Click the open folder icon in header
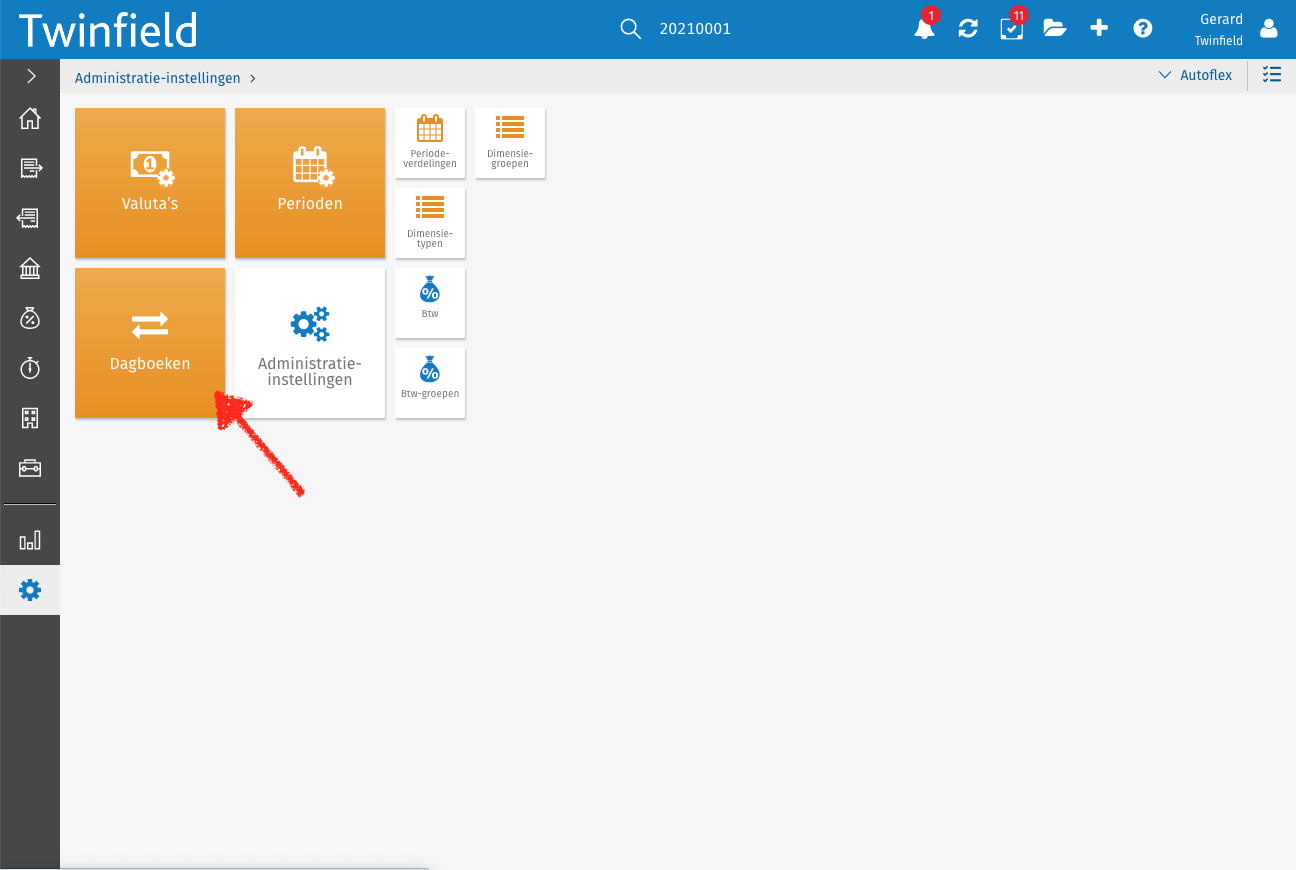The width and height of the screenshot is (1296, 870). [1055, 29]
